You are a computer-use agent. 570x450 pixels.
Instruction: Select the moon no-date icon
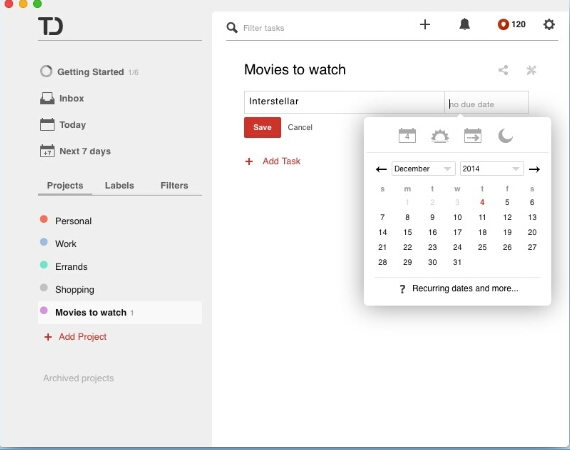[x=505, y=136]
